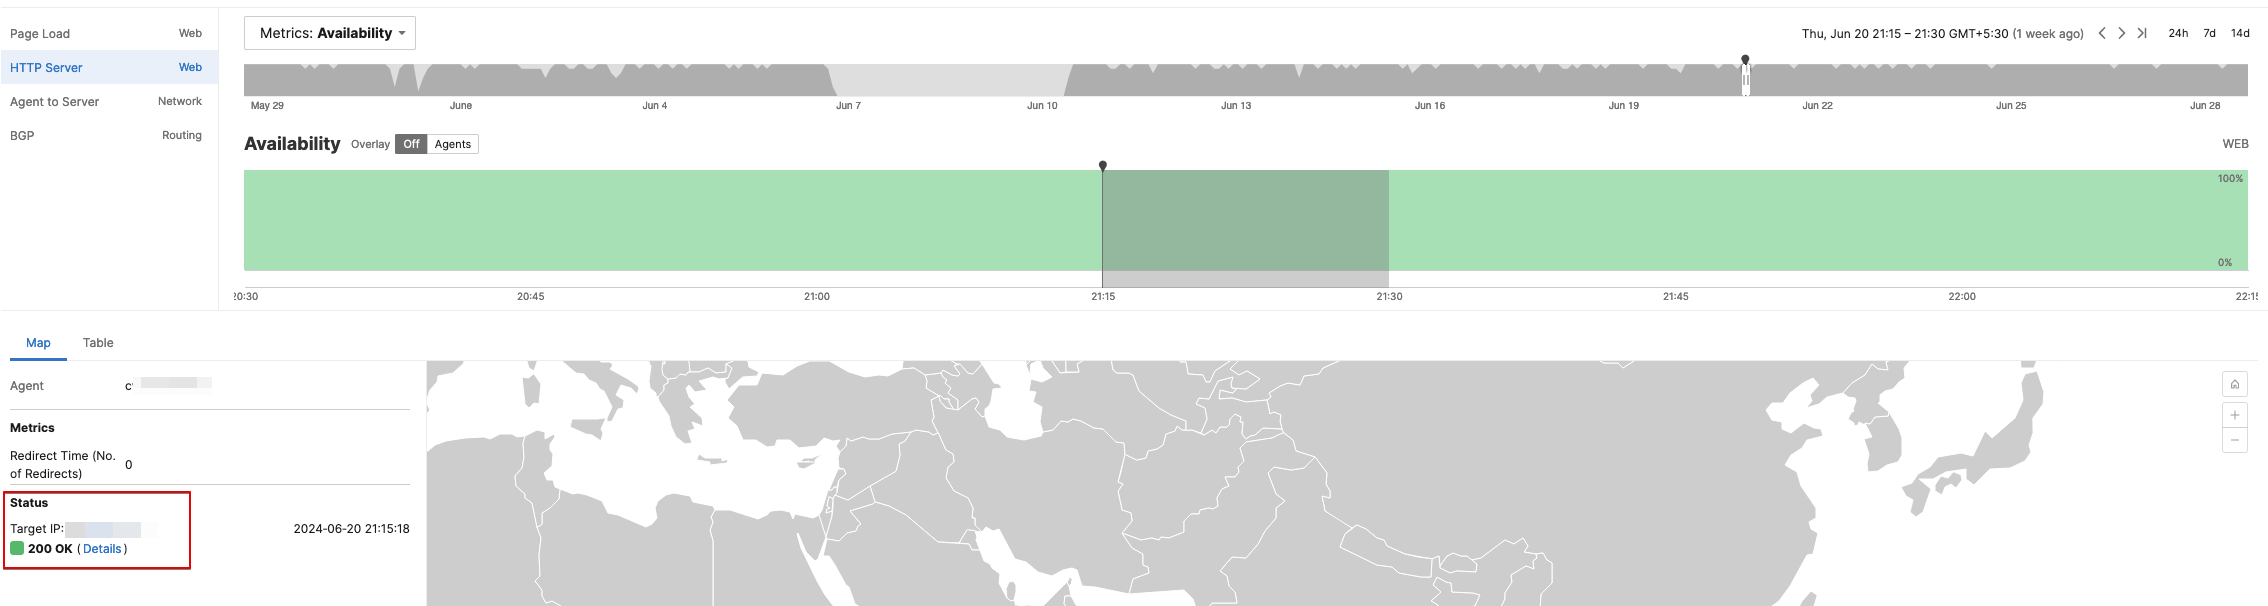The image size is (2268, 606).
Task: Reset the map view with the home icon
Action: tap(2235, 384)
